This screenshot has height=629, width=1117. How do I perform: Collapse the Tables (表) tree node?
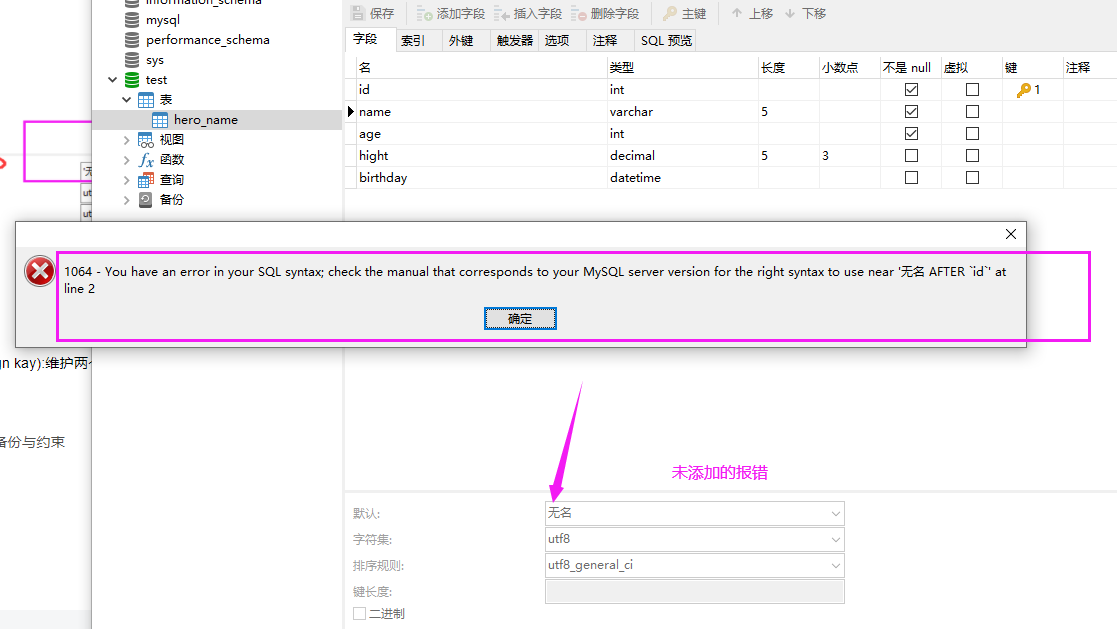(x=127, y=100)
